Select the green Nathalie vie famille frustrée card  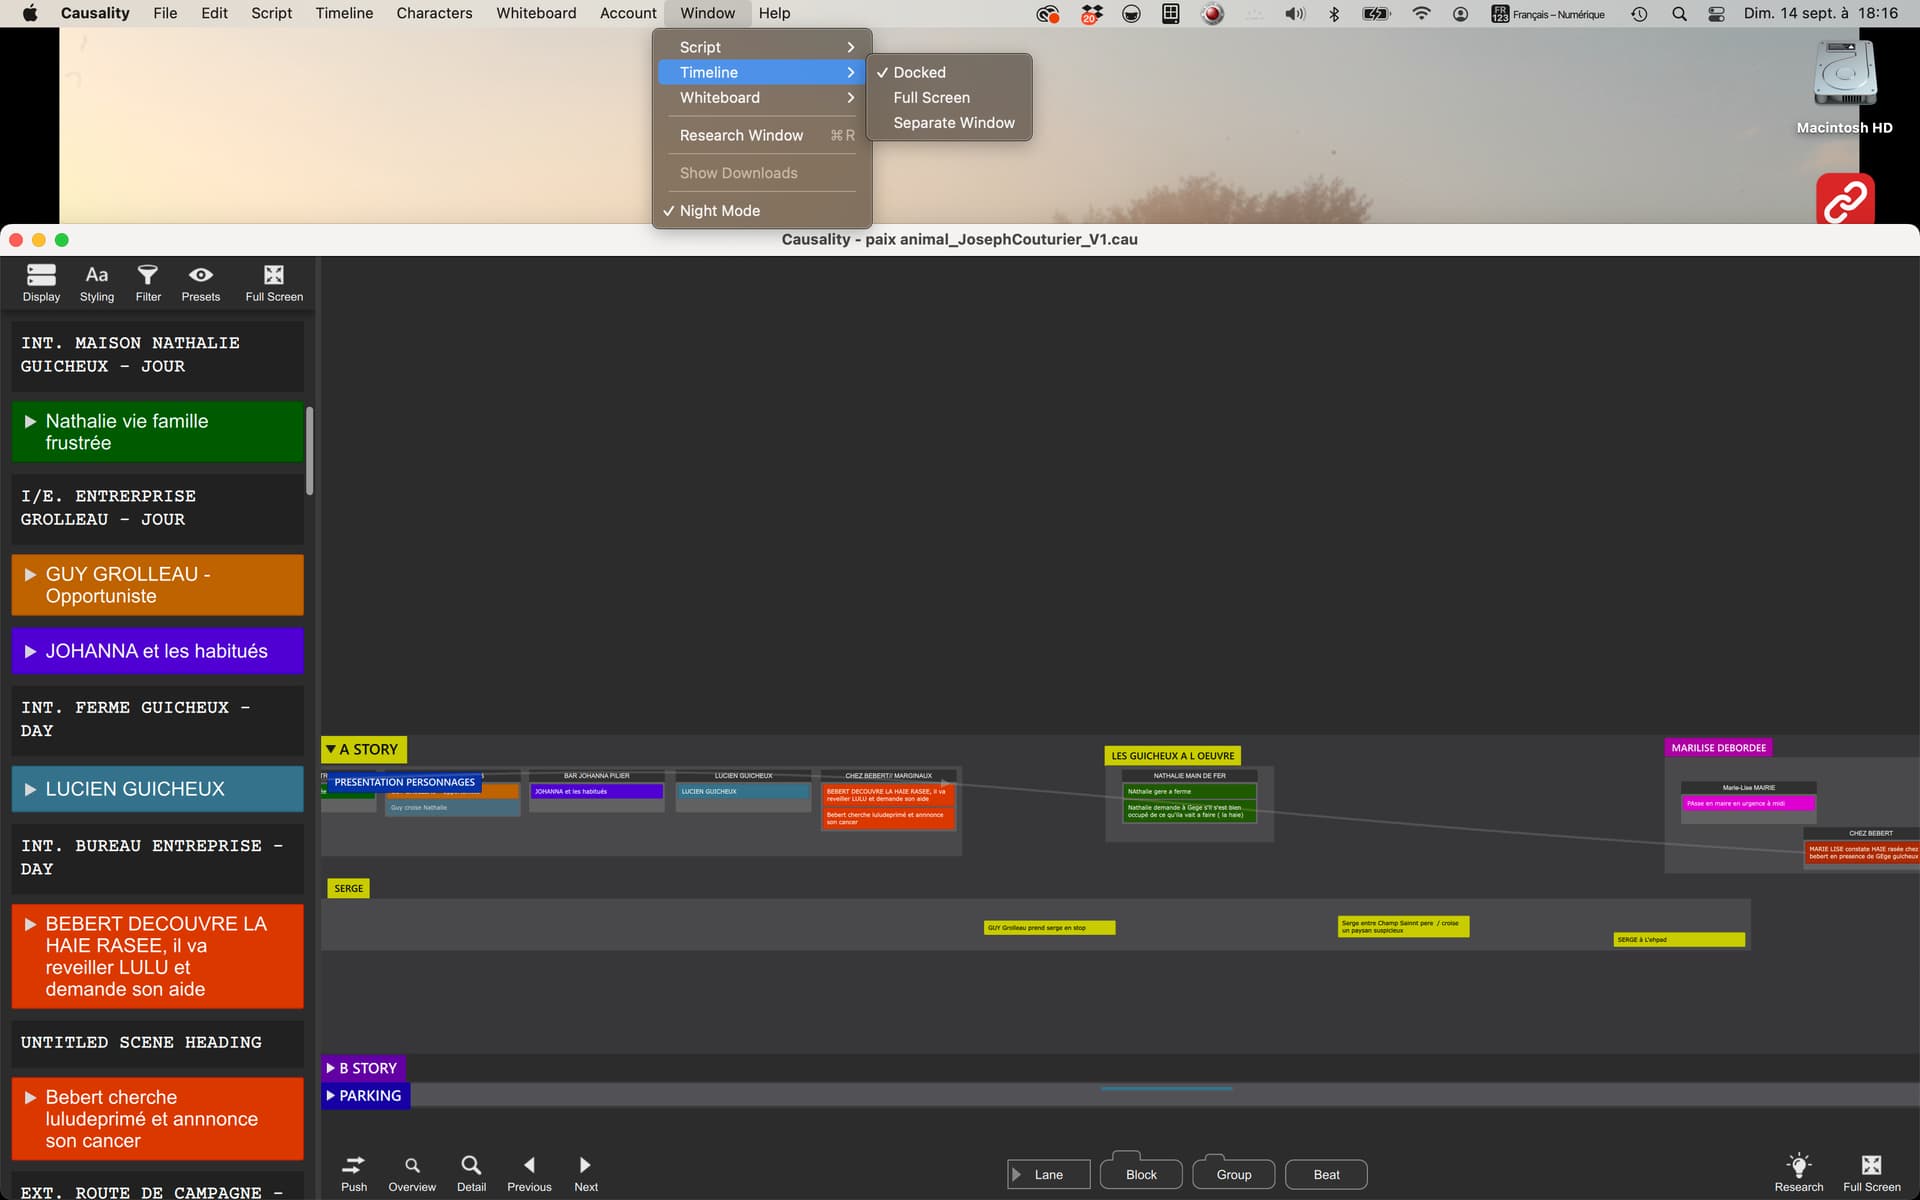[x=157, y=432]
